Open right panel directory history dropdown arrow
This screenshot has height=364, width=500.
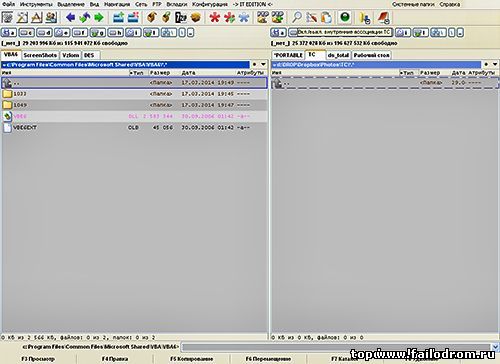tap(495, 64)
